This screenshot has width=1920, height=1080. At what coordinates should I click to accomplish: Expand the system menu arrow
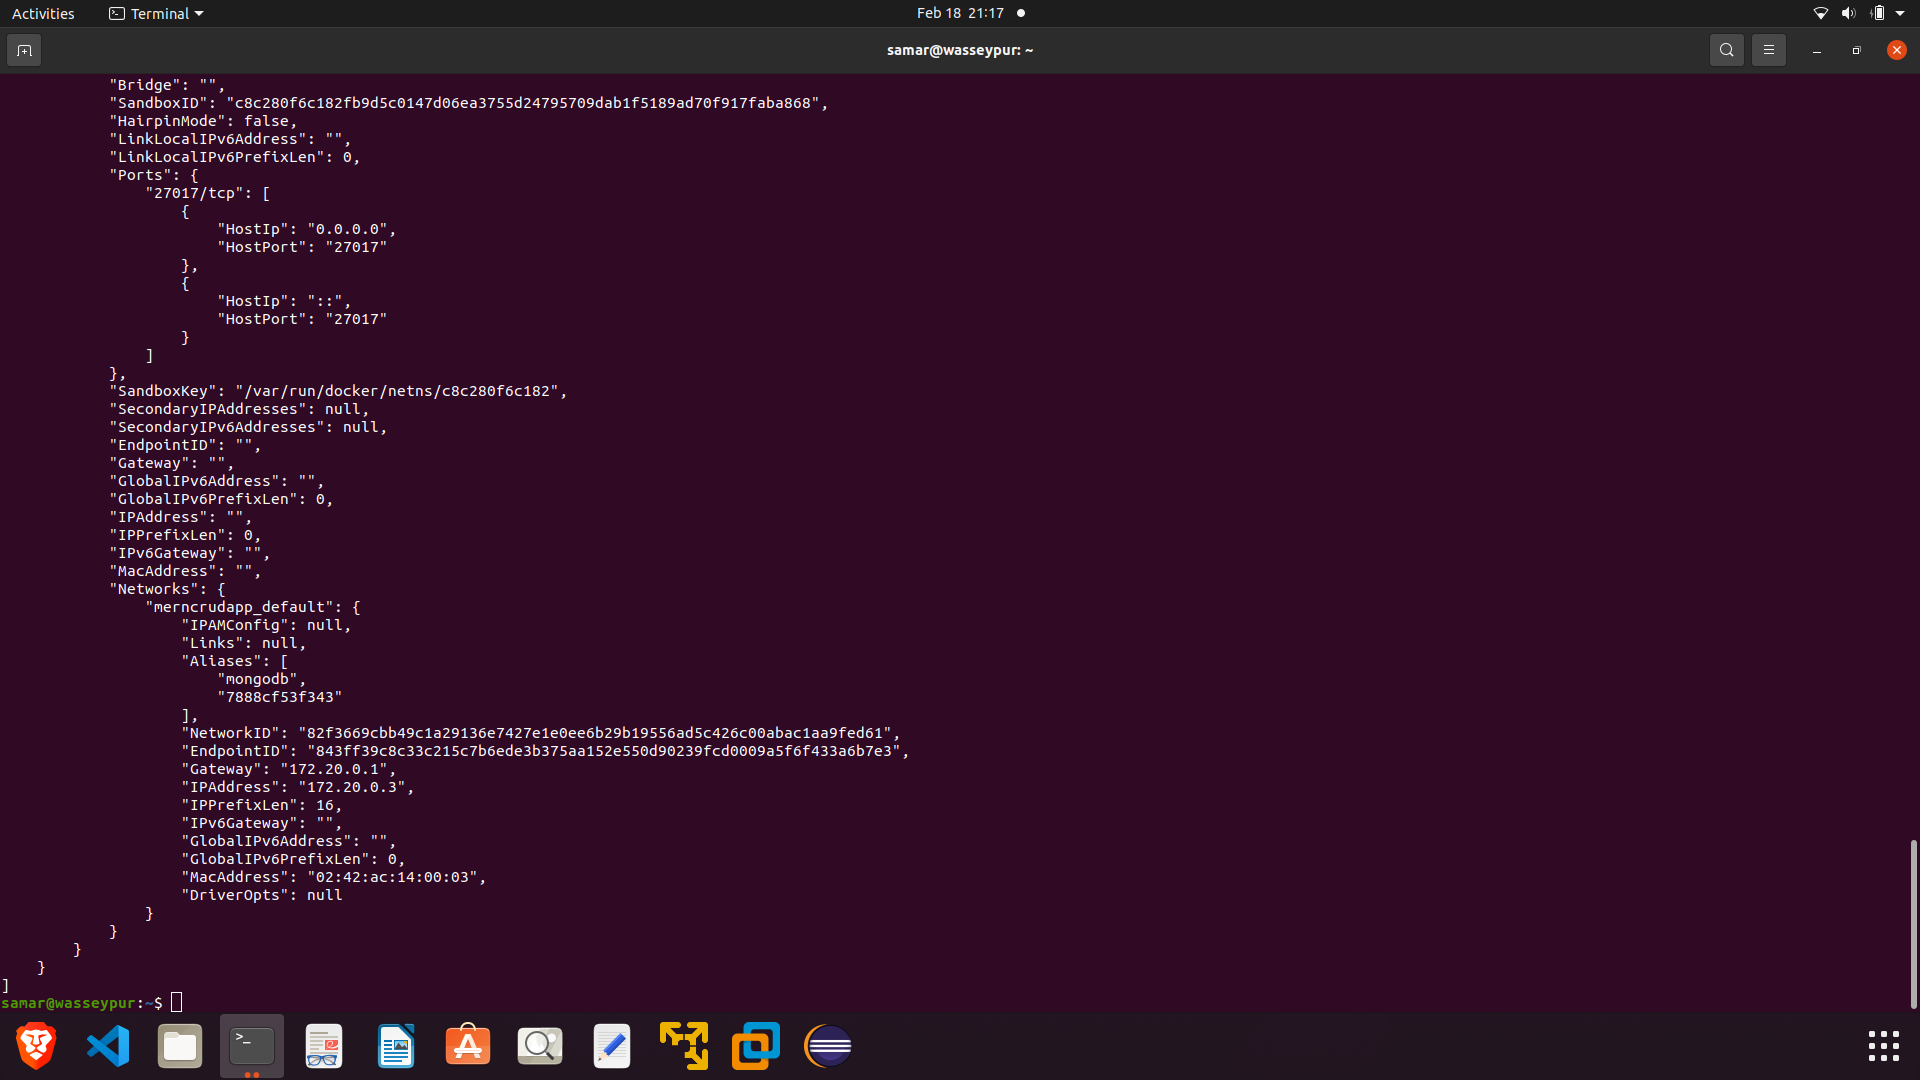pos(1900,13)
